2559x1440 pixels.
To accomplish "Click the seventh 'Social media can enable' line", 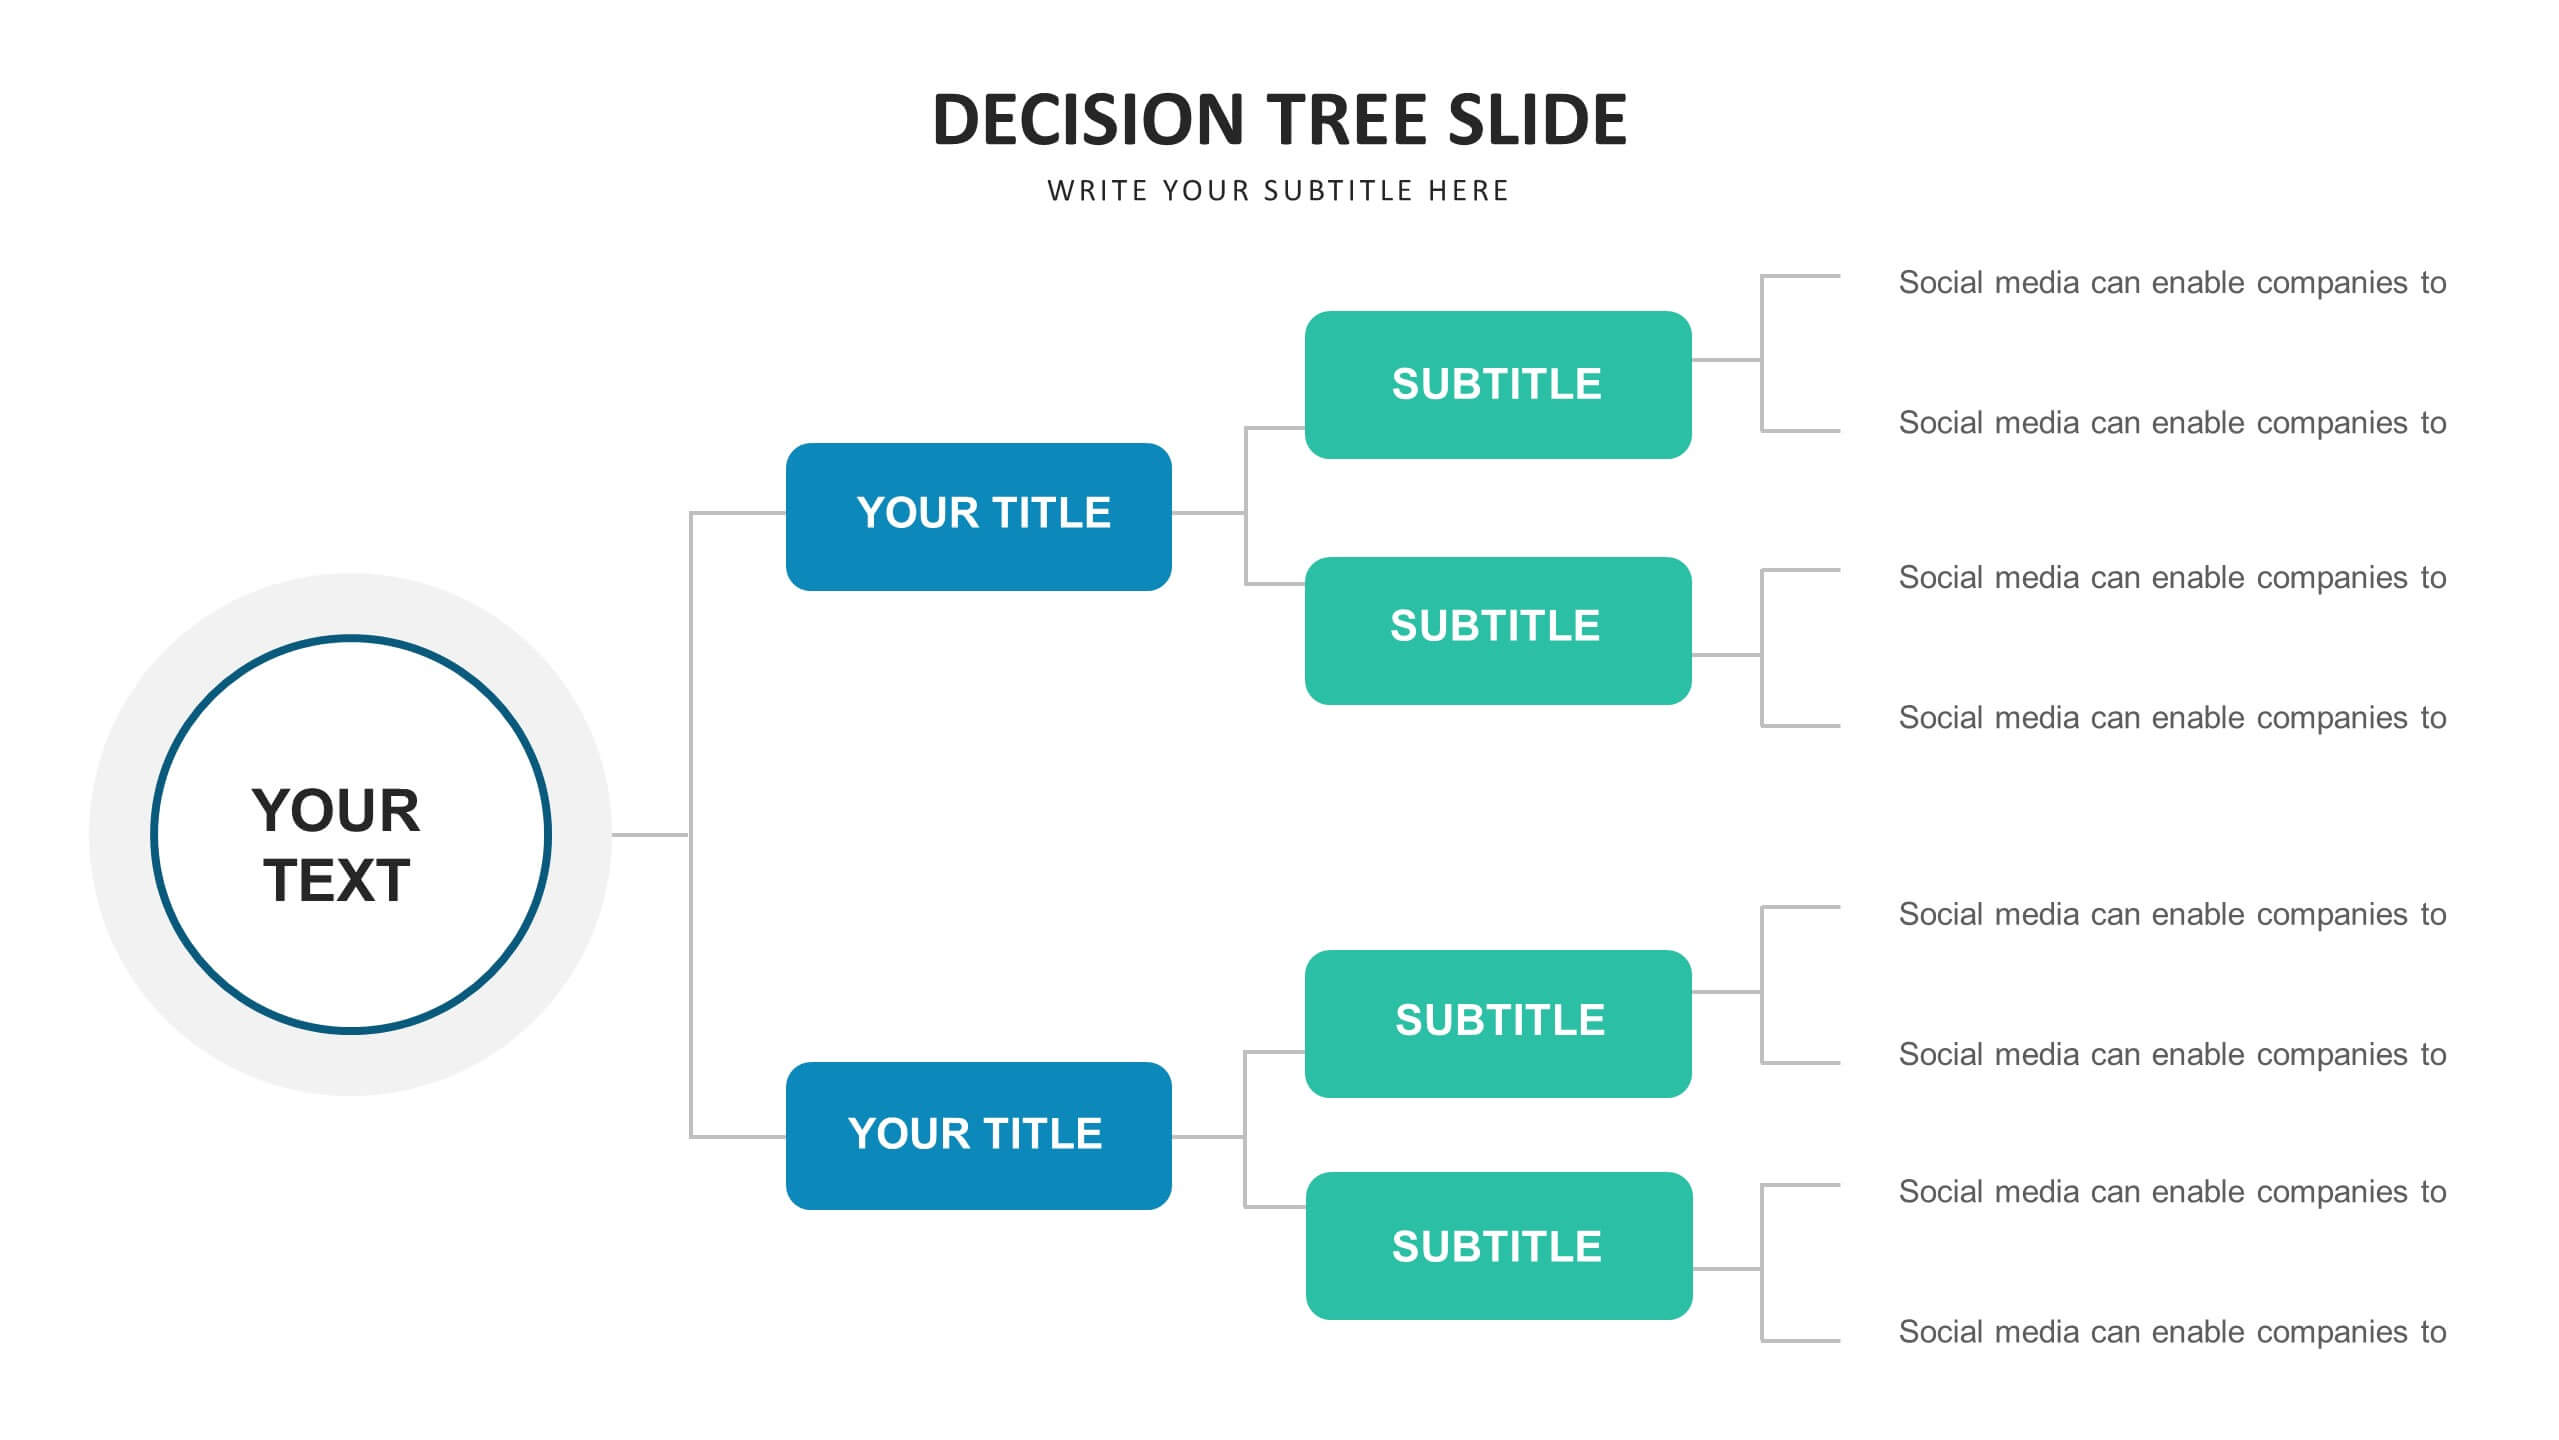I will pos(2172,1192).
